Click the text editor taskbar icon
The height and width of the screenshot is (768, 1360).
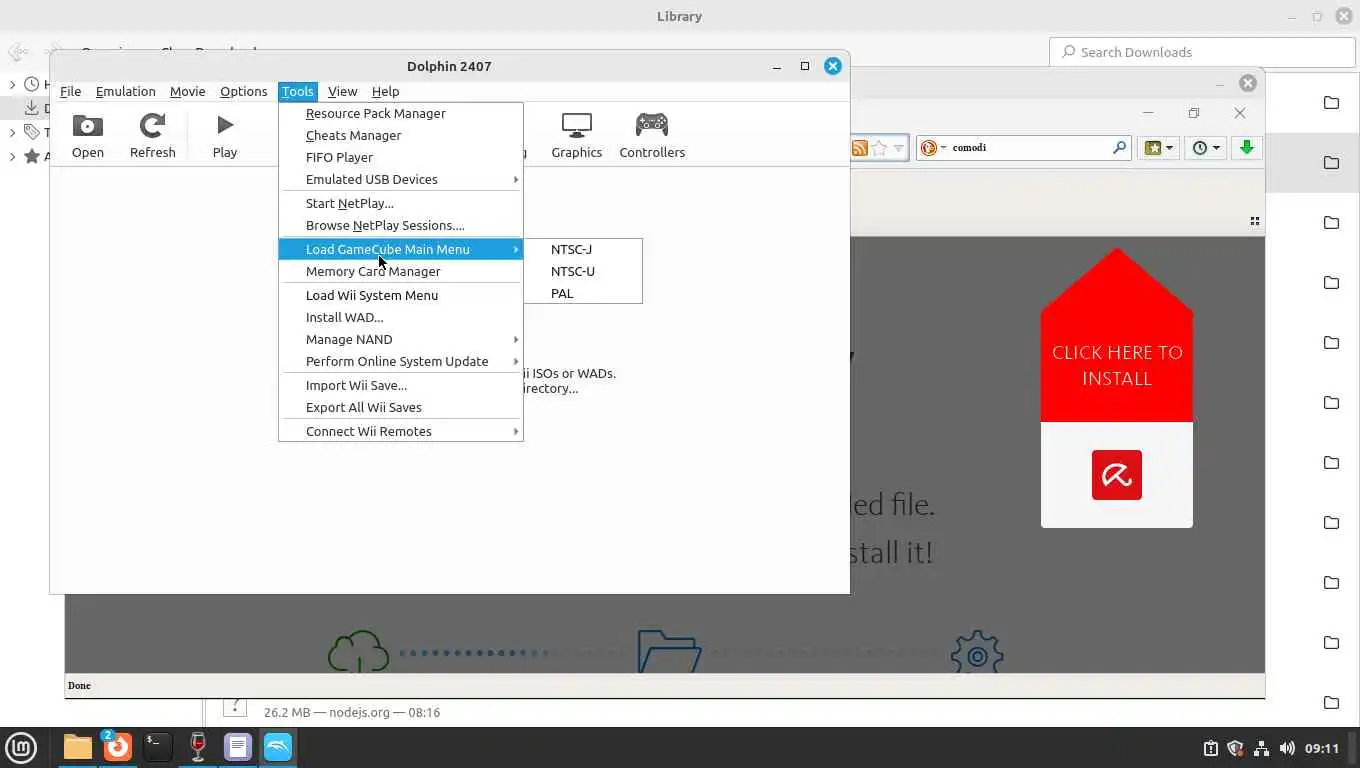pos(237,747)
